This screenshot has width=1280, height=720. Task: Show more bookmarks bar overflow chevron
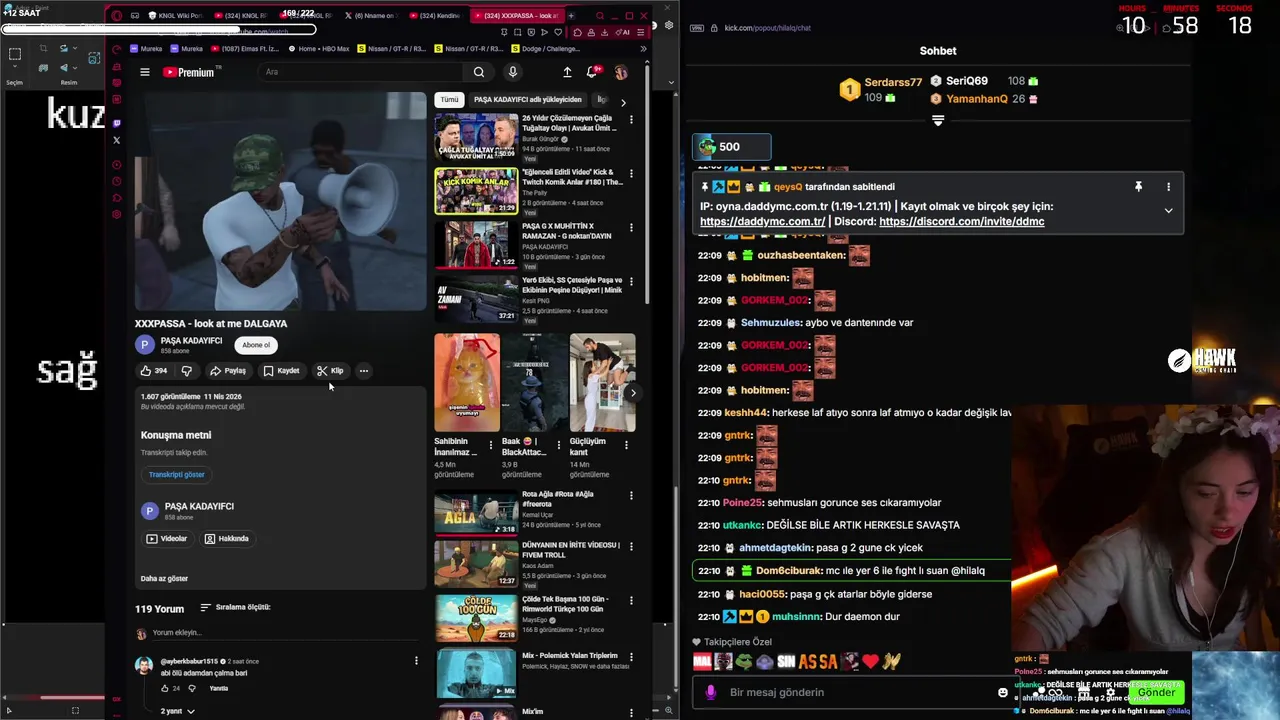point(643,49)
